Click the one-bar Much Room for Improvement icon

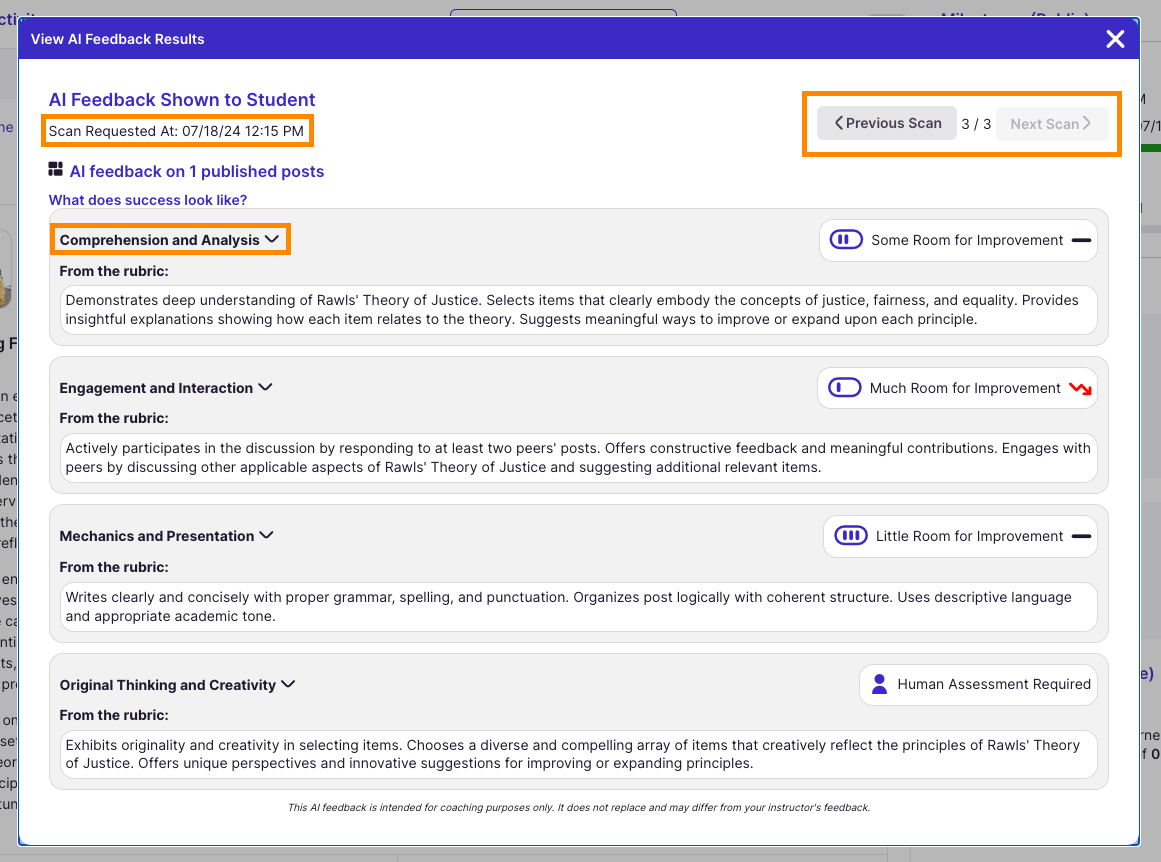pyautogui.click(x=845, y=388)
